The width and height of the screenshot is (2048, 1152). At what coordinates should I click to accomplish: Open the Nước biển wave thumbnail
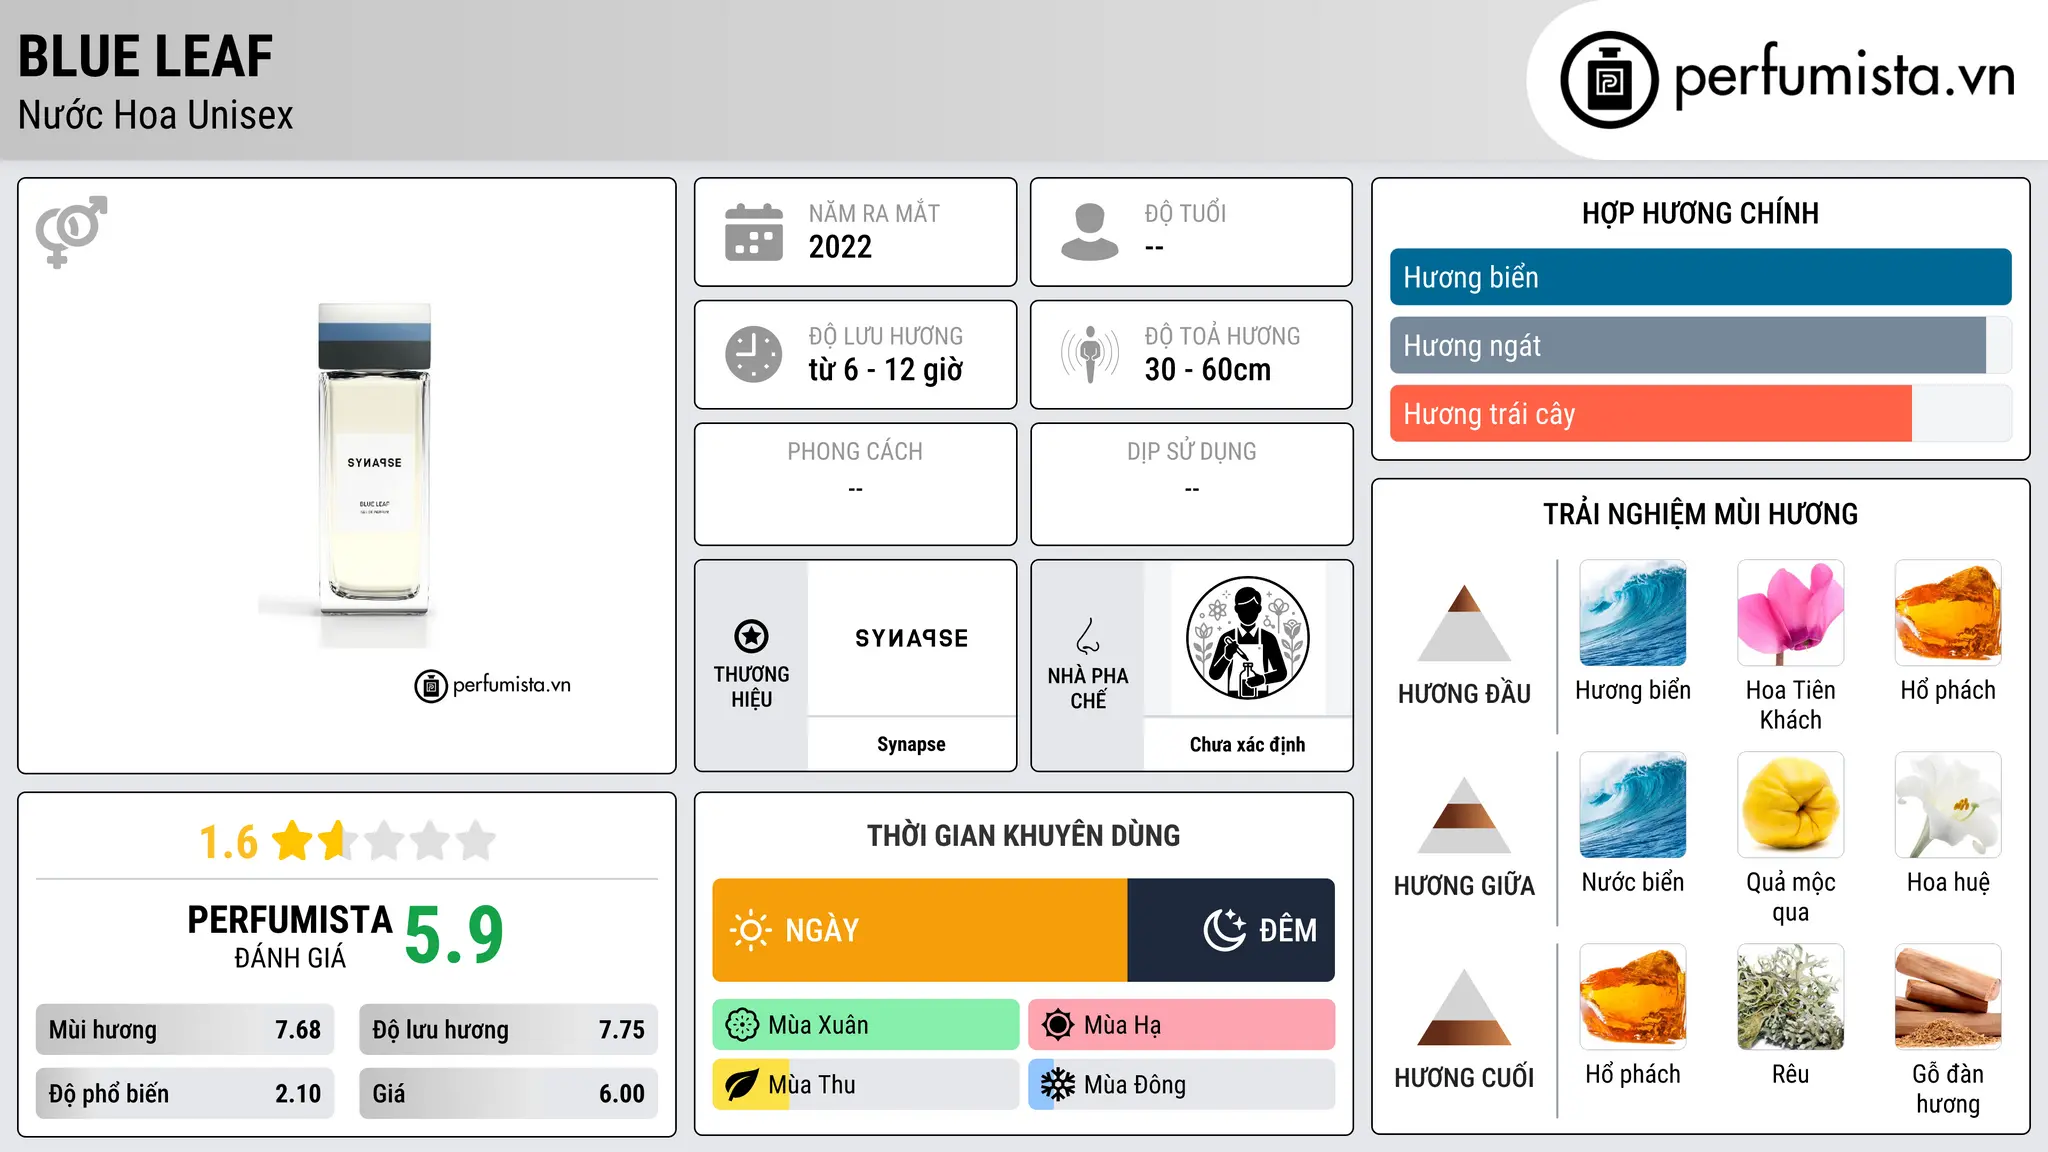point(1633,805)
